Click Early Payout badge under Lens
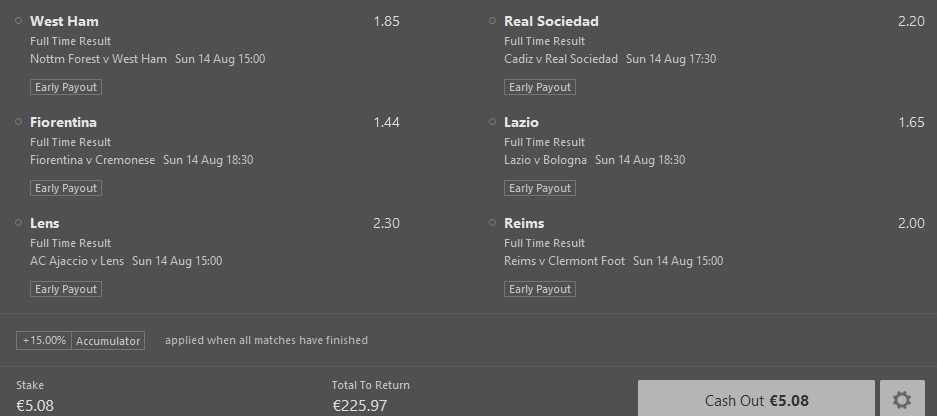The image size is (937, 416). [66, 289]
